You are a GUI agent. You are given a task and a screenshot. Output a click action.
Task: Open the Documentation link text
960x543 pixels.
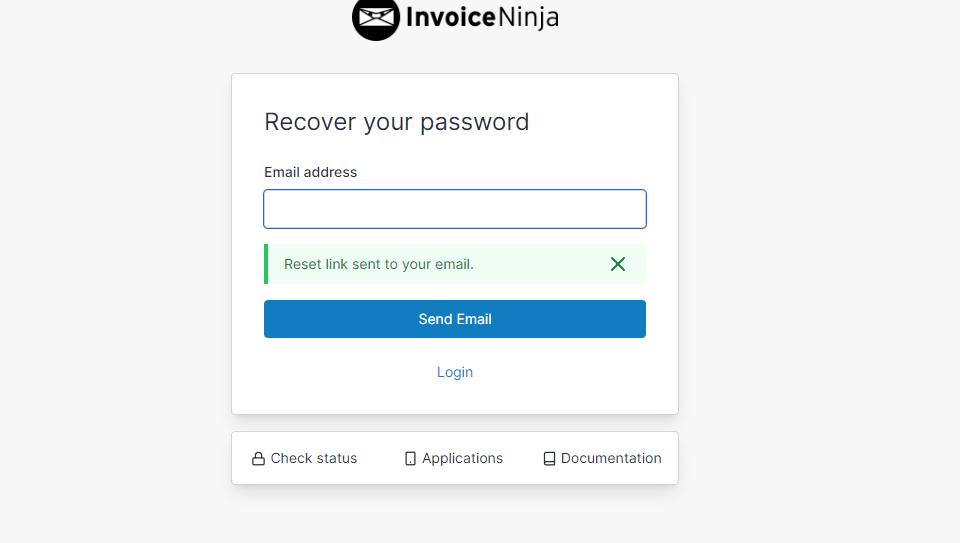pos(611,458)
